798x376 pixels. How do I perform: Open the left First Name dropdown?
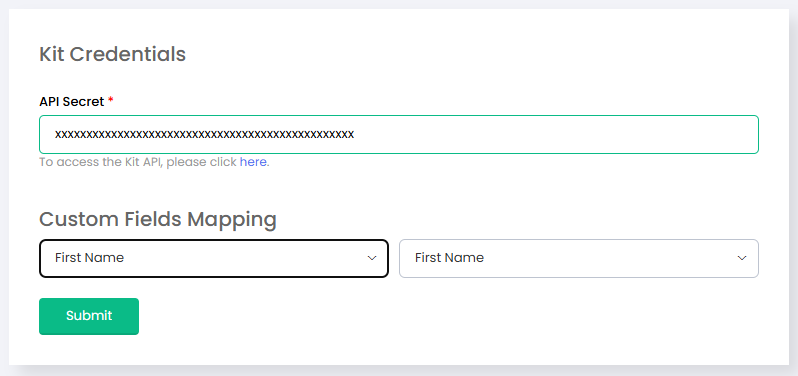pos(214,258)
